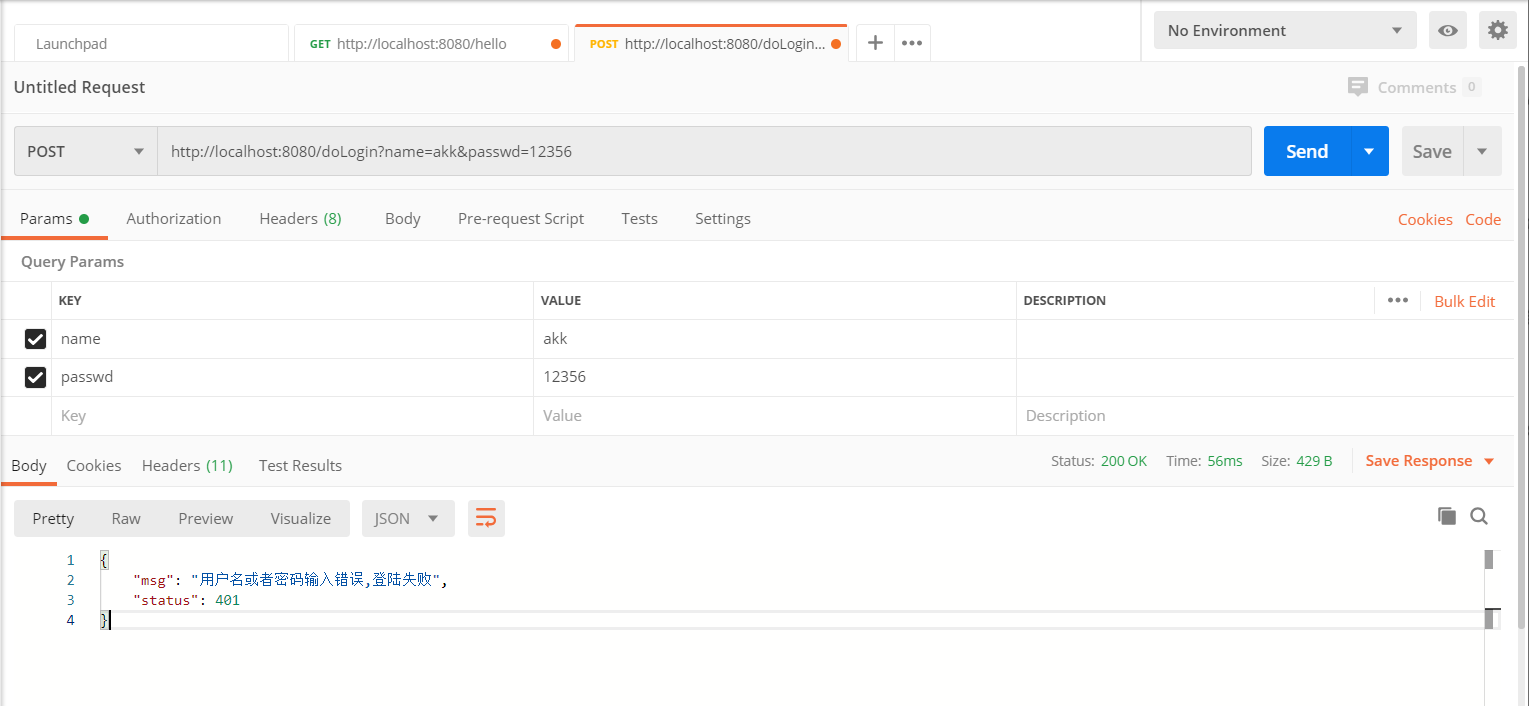Copy response body to clipboard
The width and height of the screenshot is (1529, 706).
pyautogui.click(x=1446, y=516)
